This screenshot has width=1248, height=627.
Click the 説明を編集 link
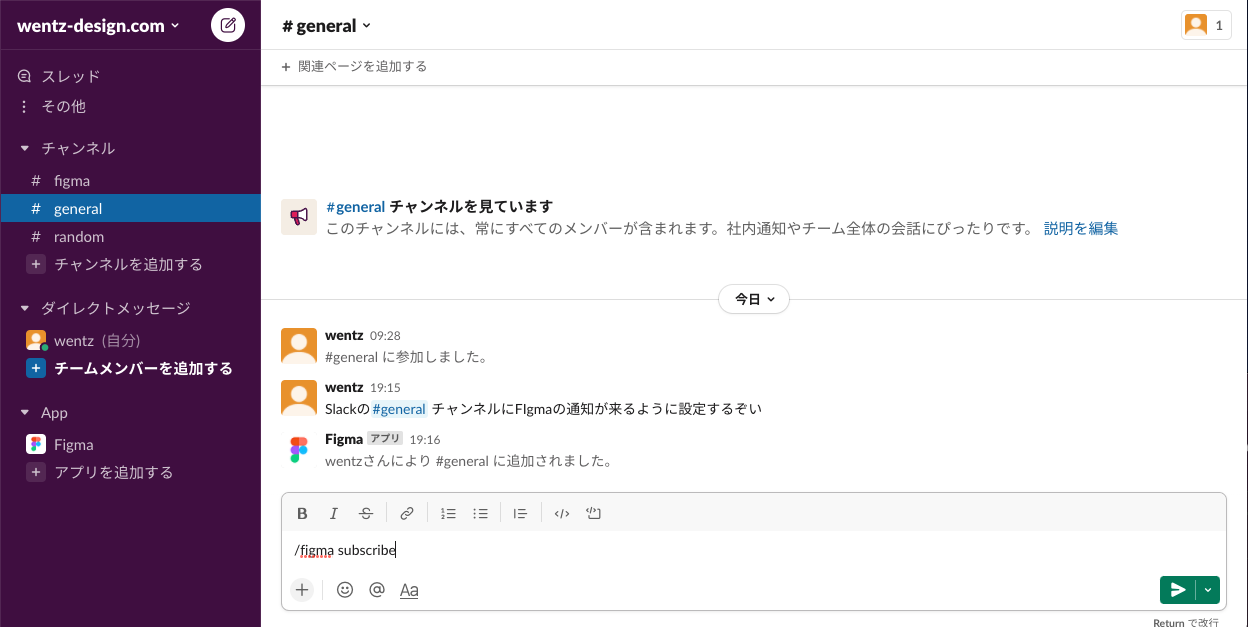pos(1081,229)
